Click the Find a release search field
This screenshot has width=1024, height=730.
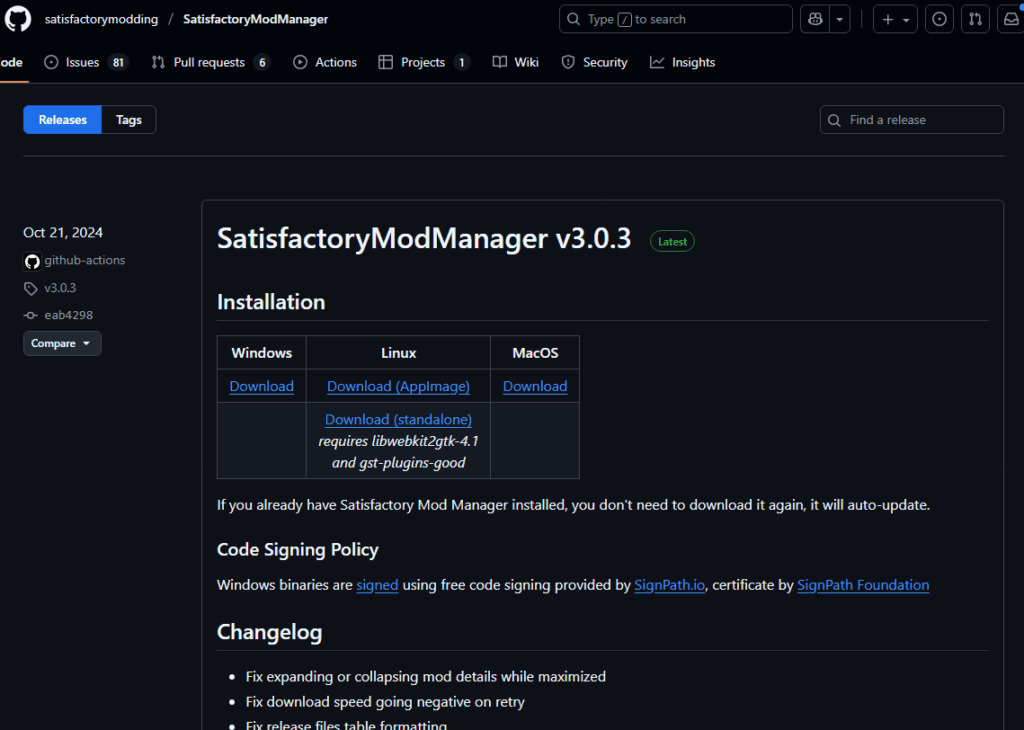(x=911, y=119)
